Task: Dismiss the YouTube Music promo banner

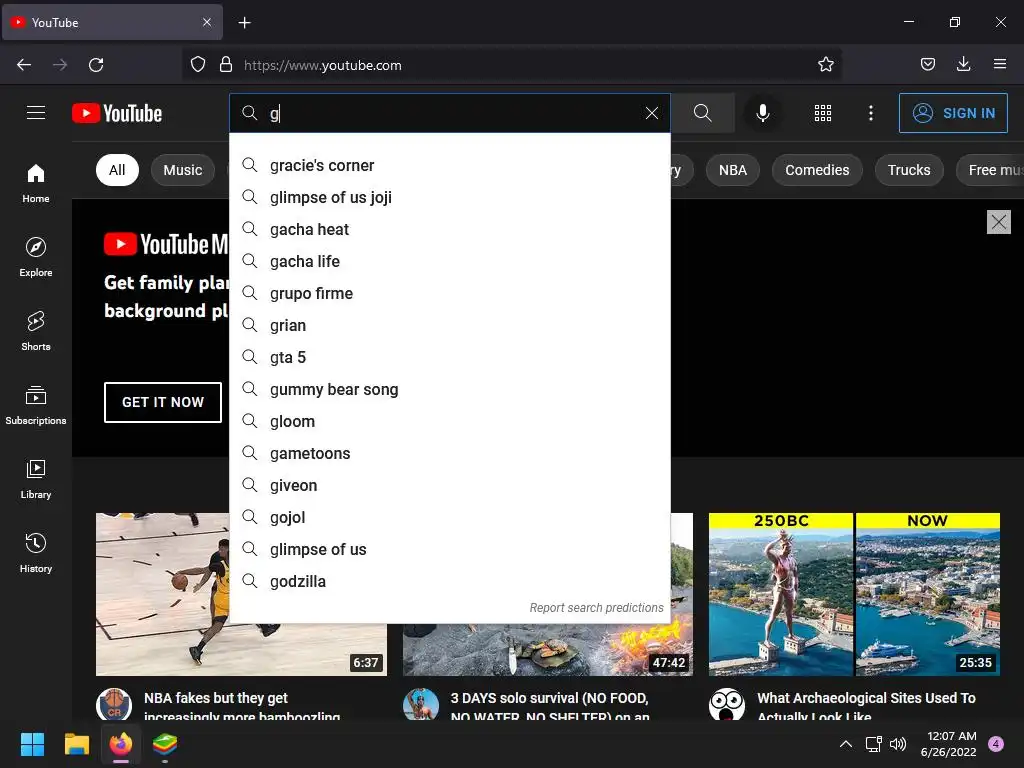Action: (x=999, y=222)
